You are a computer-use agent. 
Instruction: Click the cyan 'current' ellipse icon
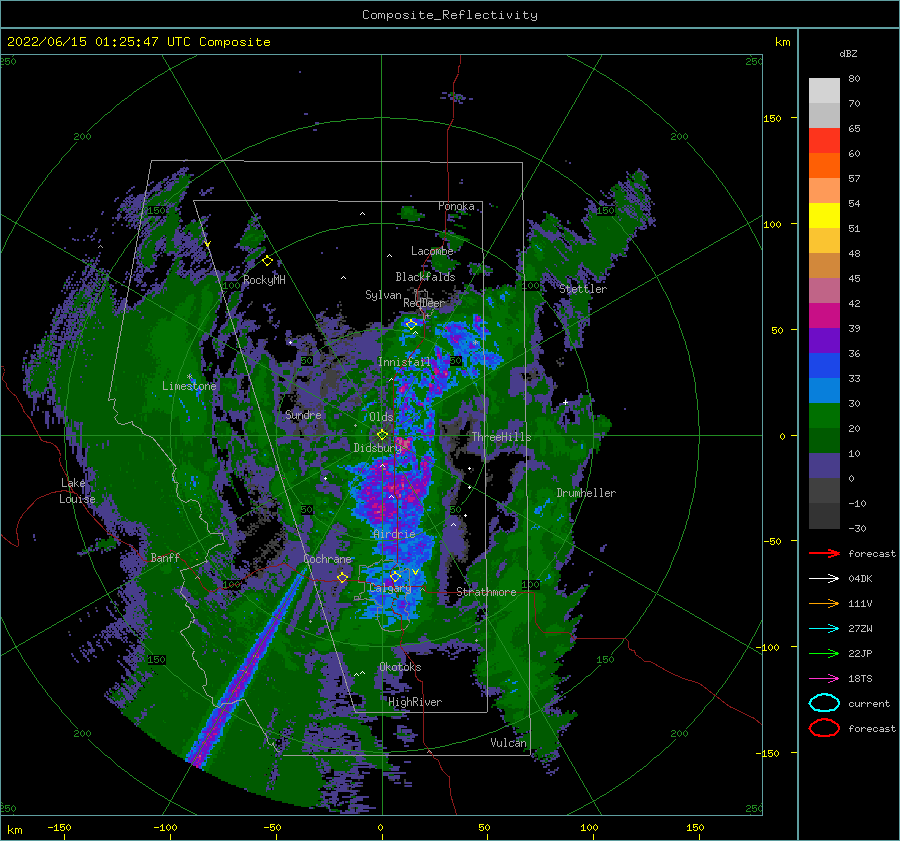[824, 703]
